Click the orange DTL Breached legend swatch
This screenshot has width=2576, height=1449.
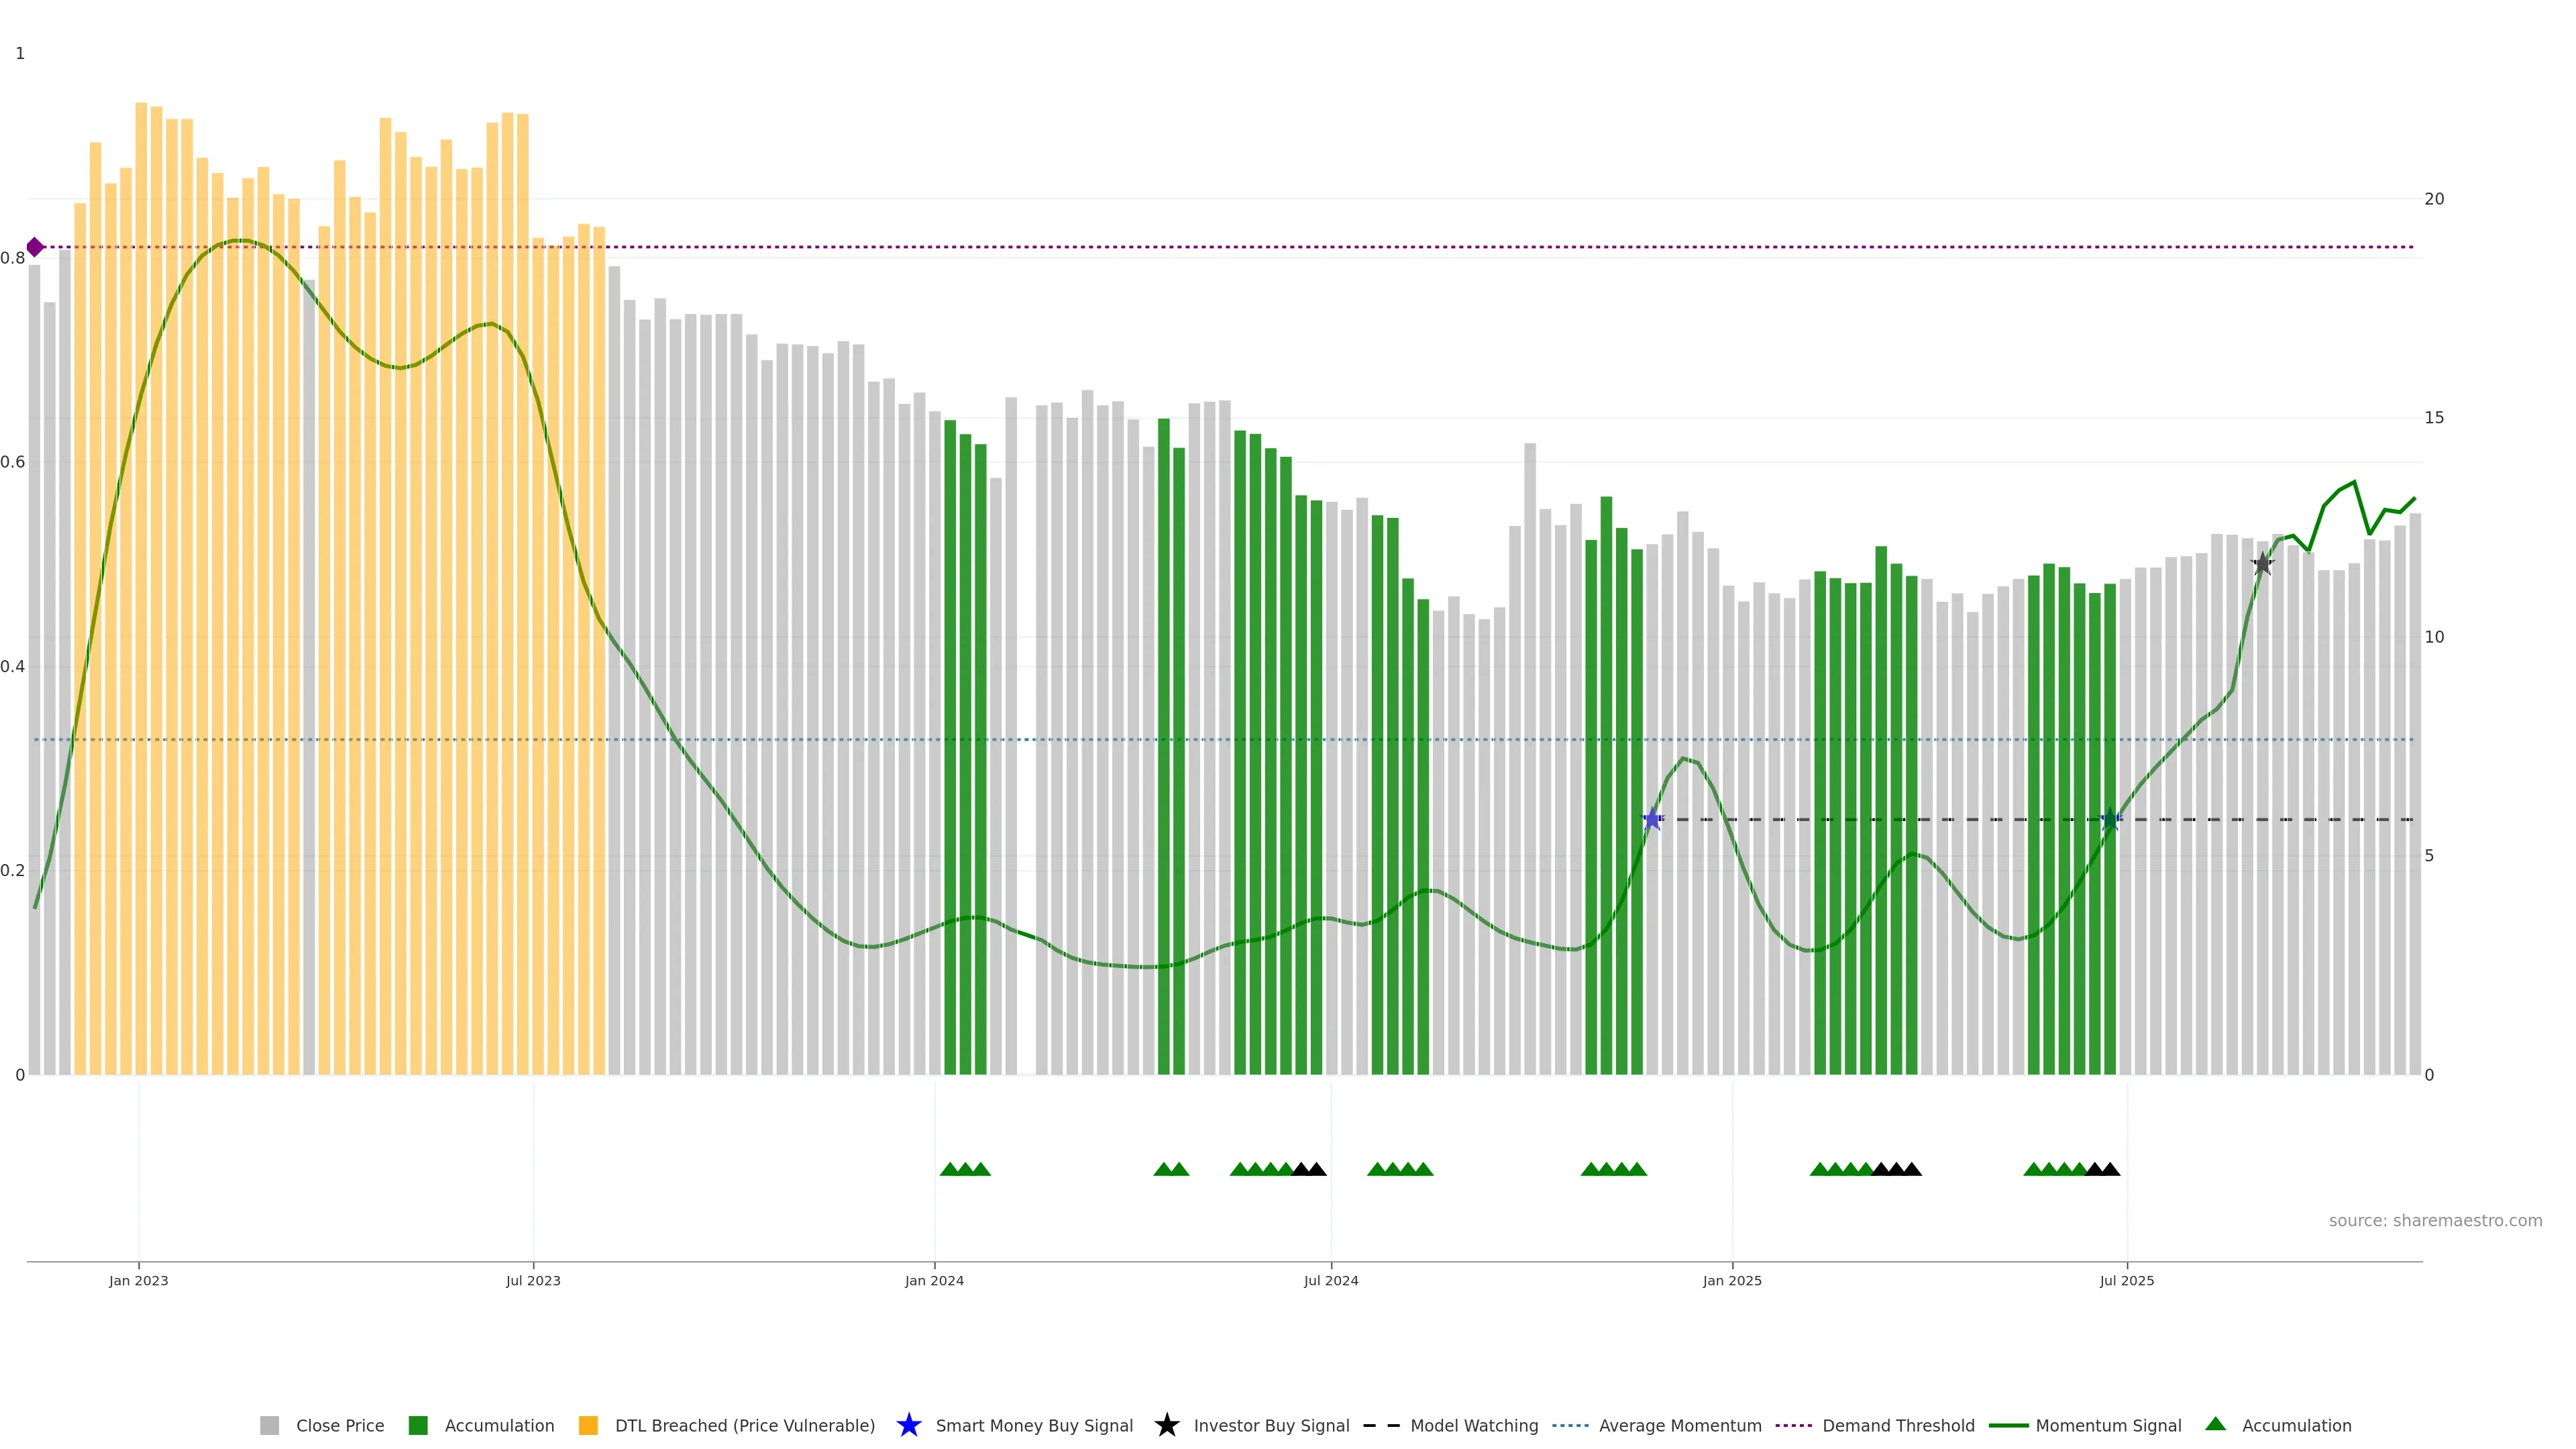[x=588, y=1425]
